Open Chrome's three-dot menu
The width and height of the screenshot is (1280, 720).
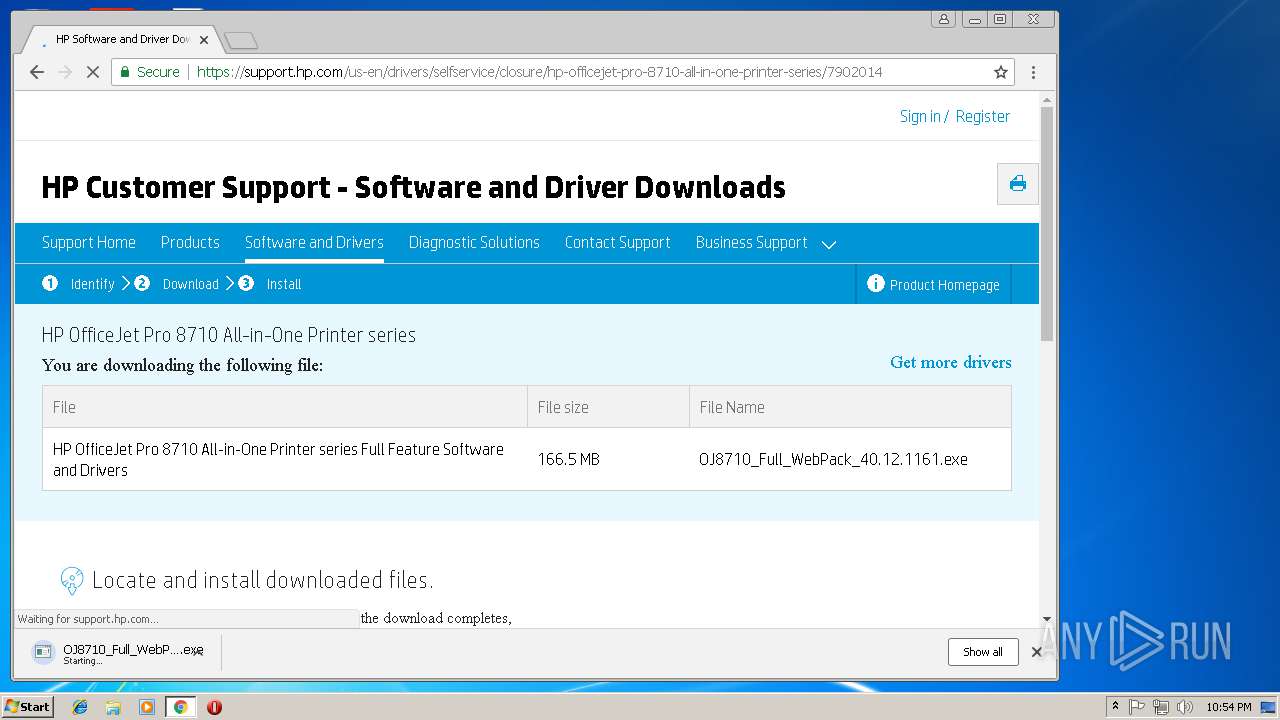pos(1033,72)
